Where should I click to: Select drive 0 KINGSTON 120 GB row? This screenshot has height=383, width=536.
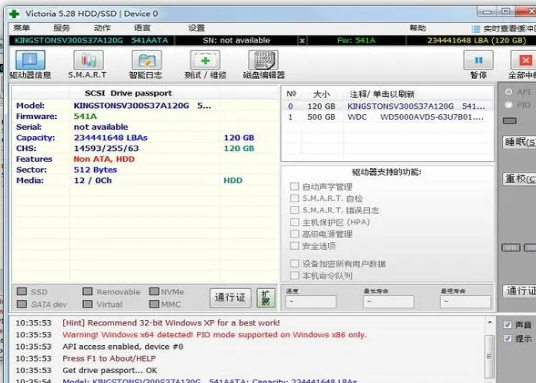(387, 106)
